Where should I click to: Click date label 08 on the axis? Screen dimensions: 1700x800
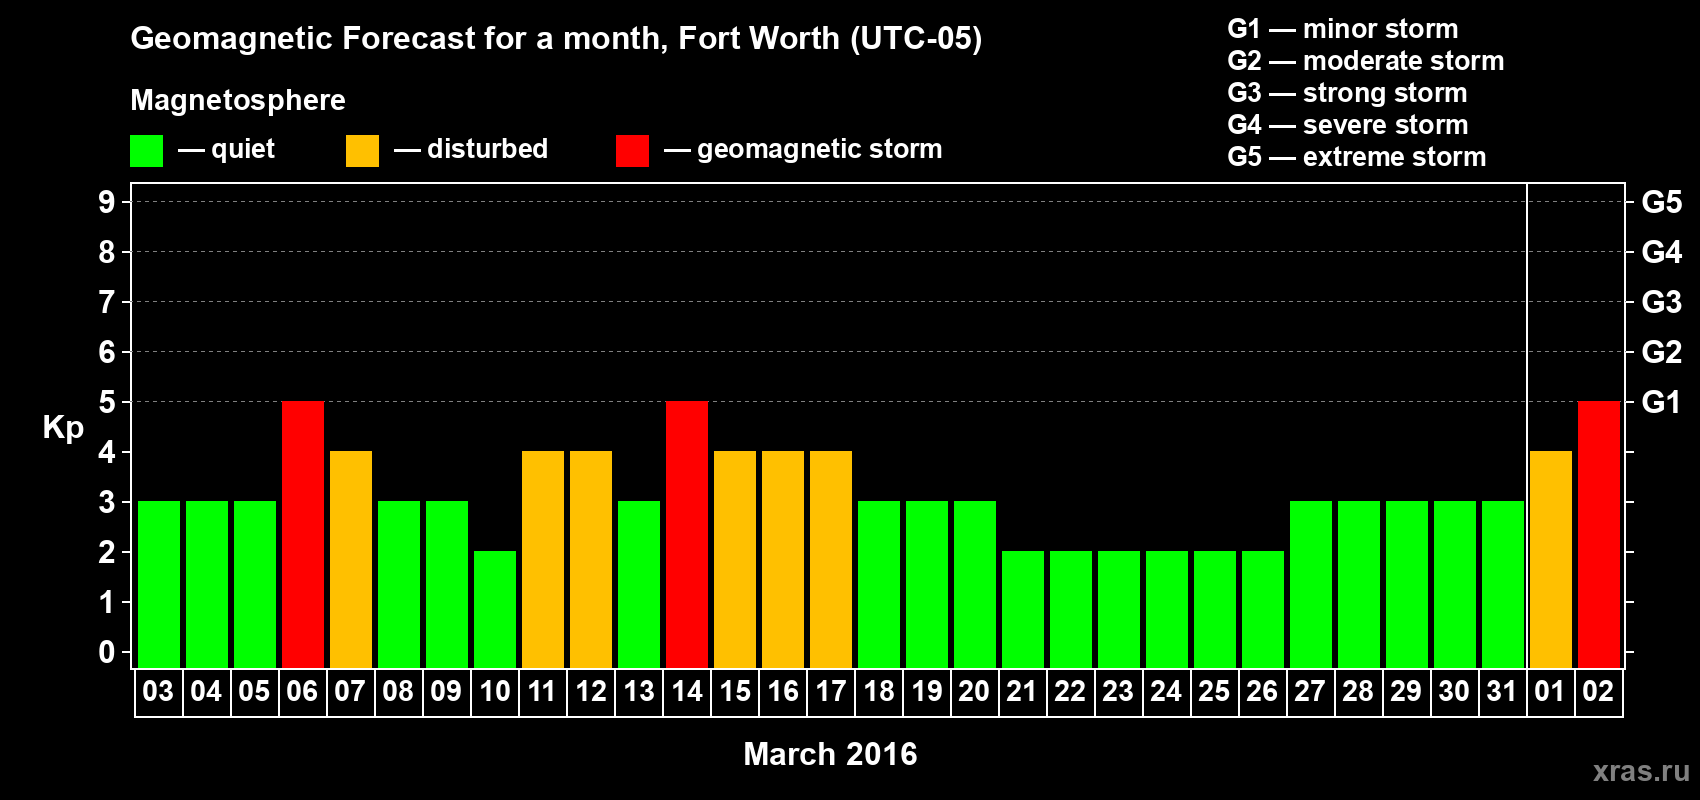click(398, 692)
